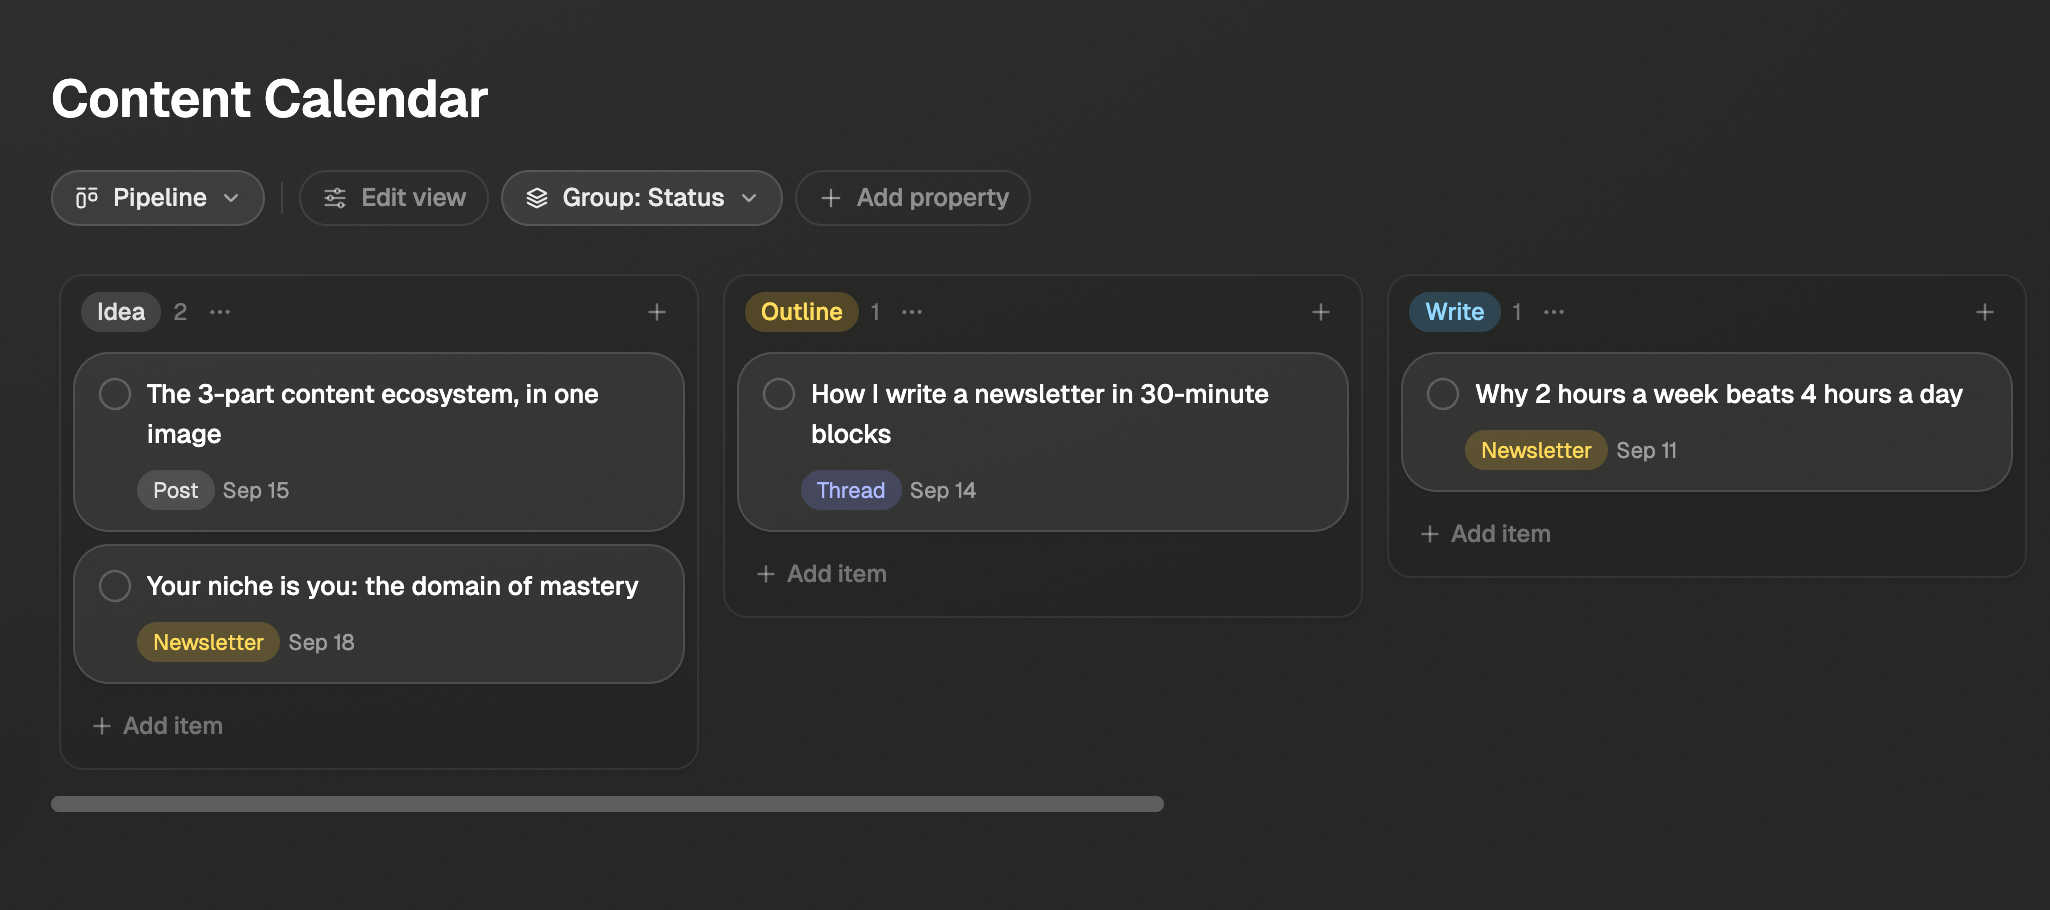Screen dimensions: 2050x910
Task: Open the three-dot menu for Idea column
Action: point(220,312)
